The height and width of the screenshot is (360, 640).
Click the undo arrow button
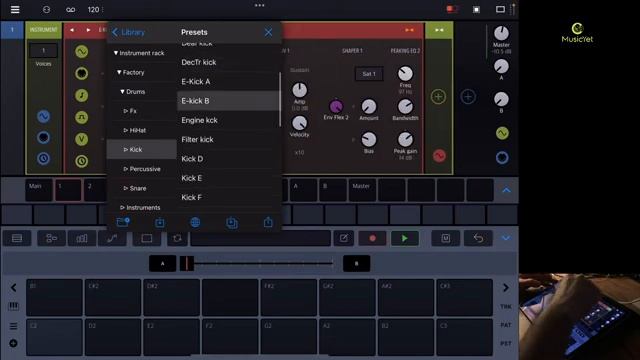[478, 238]
